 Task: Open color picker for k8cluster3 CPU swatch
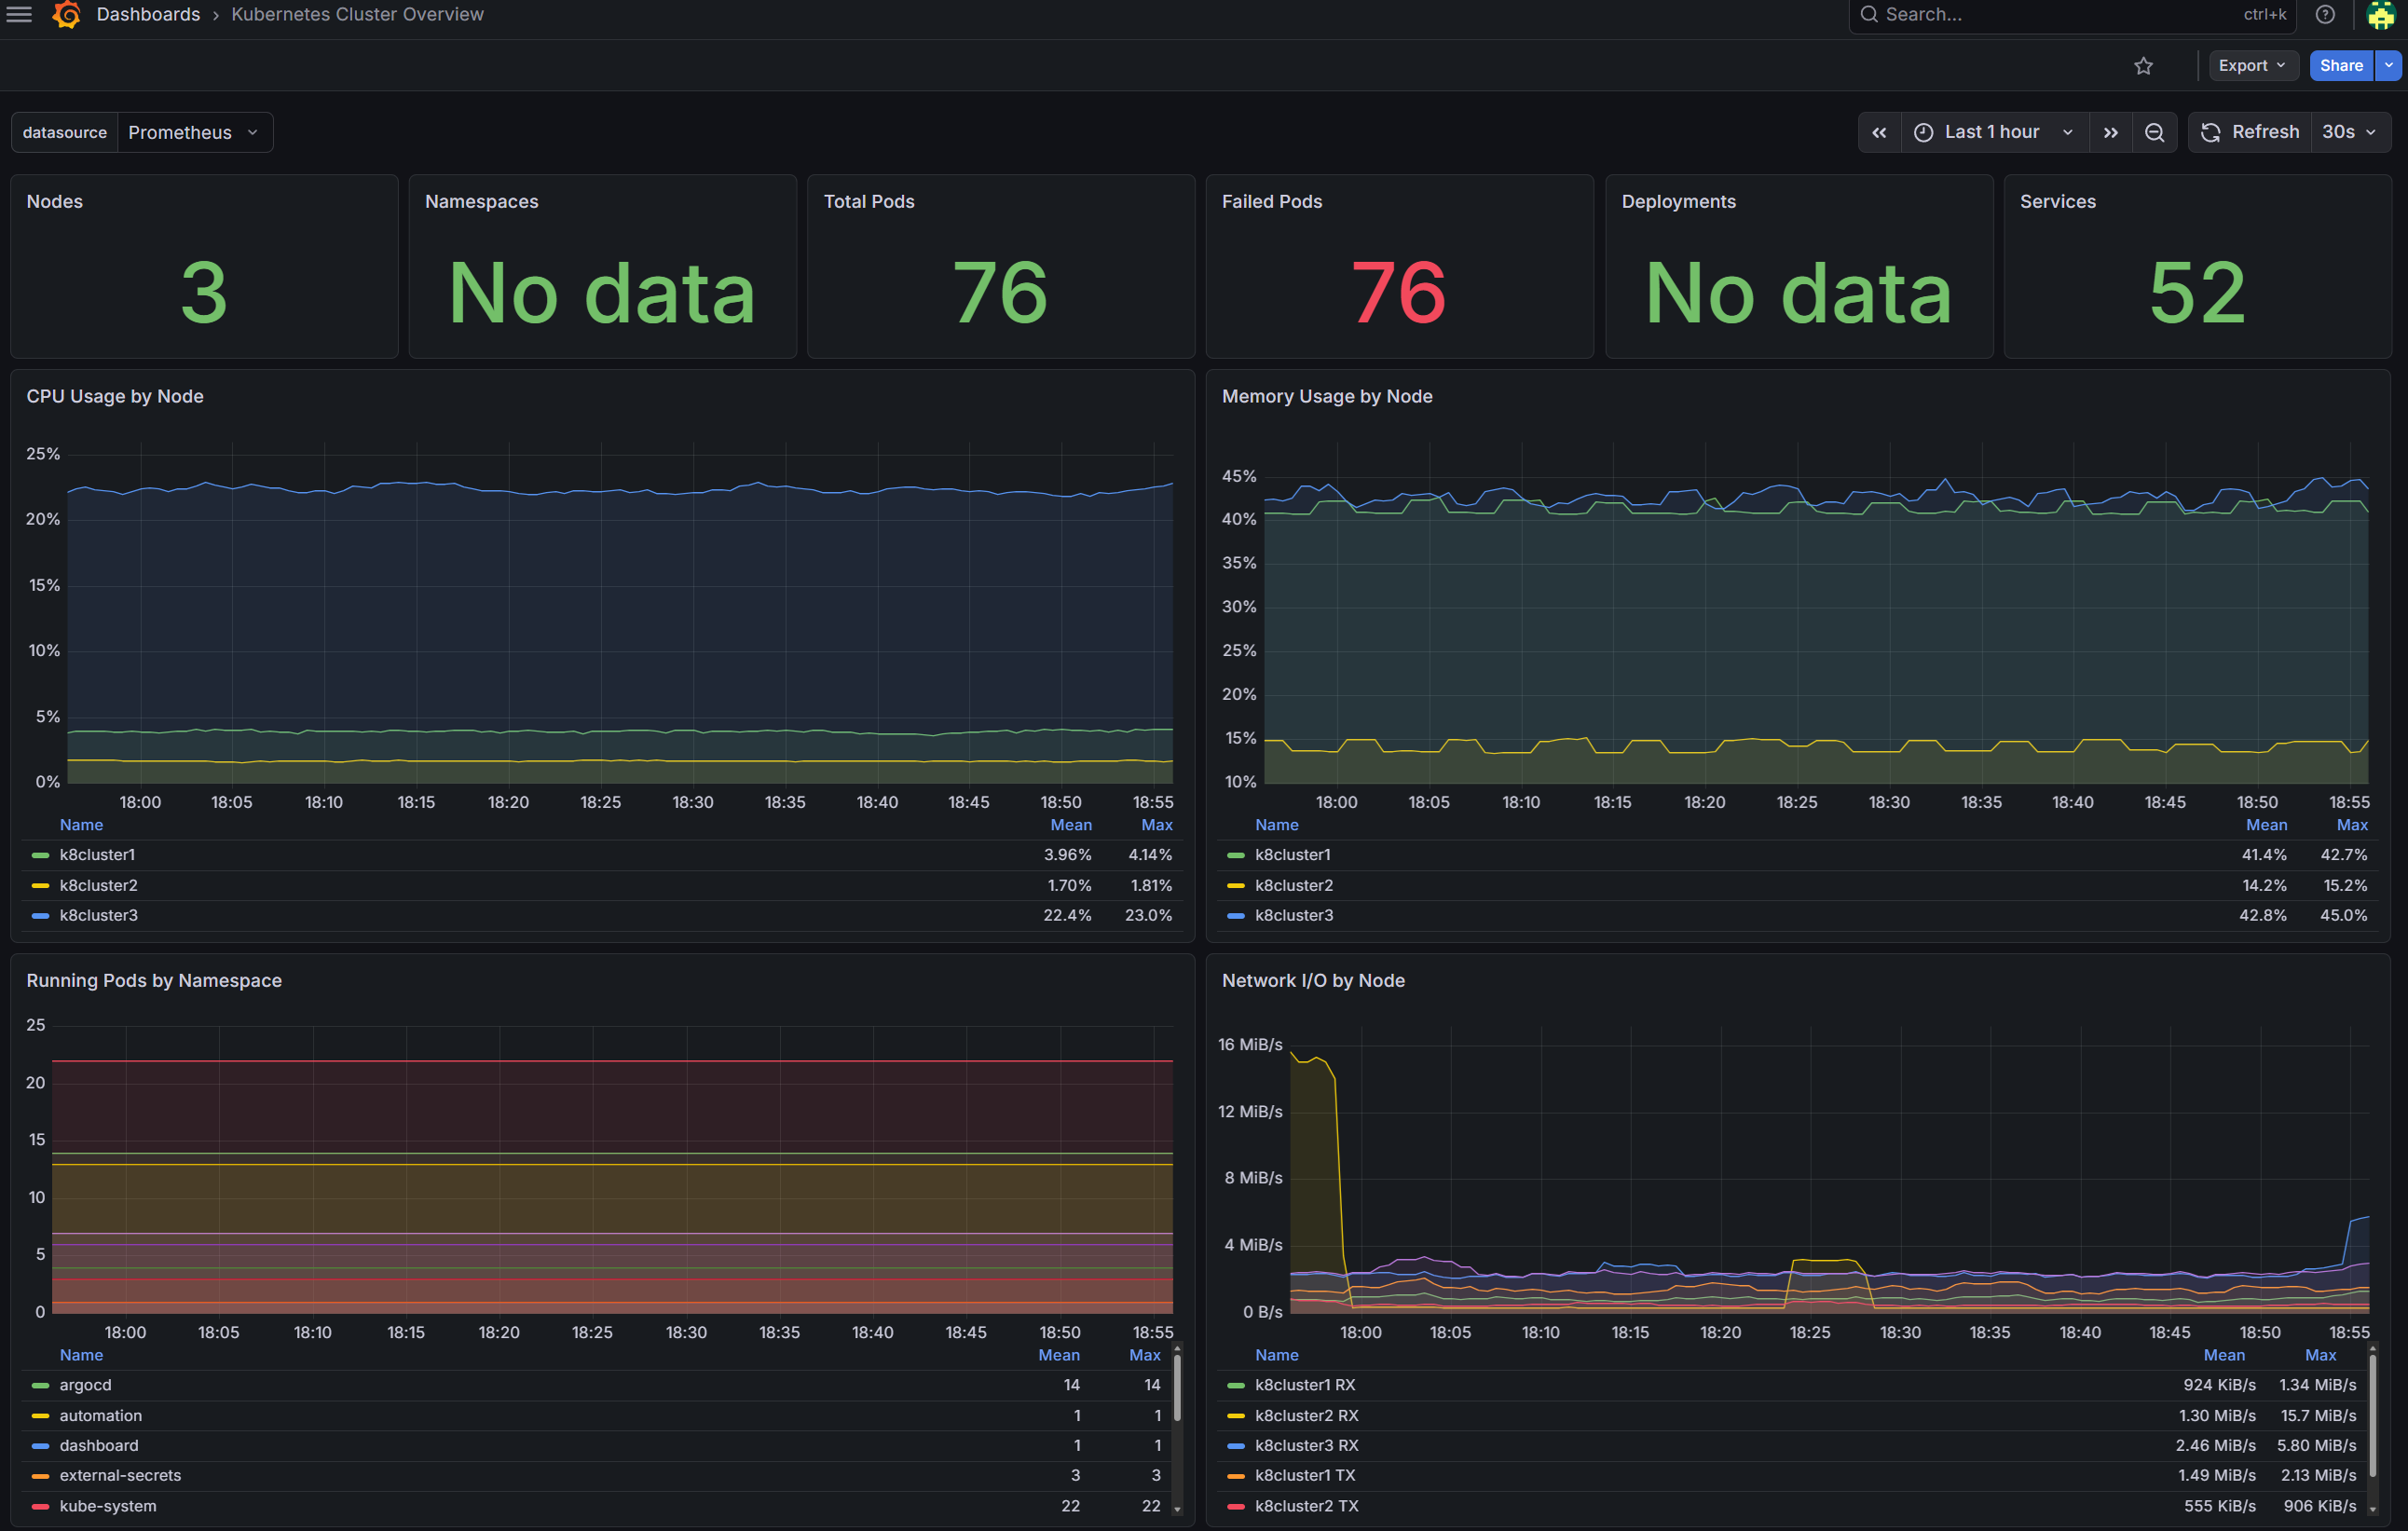click(40, 916)
